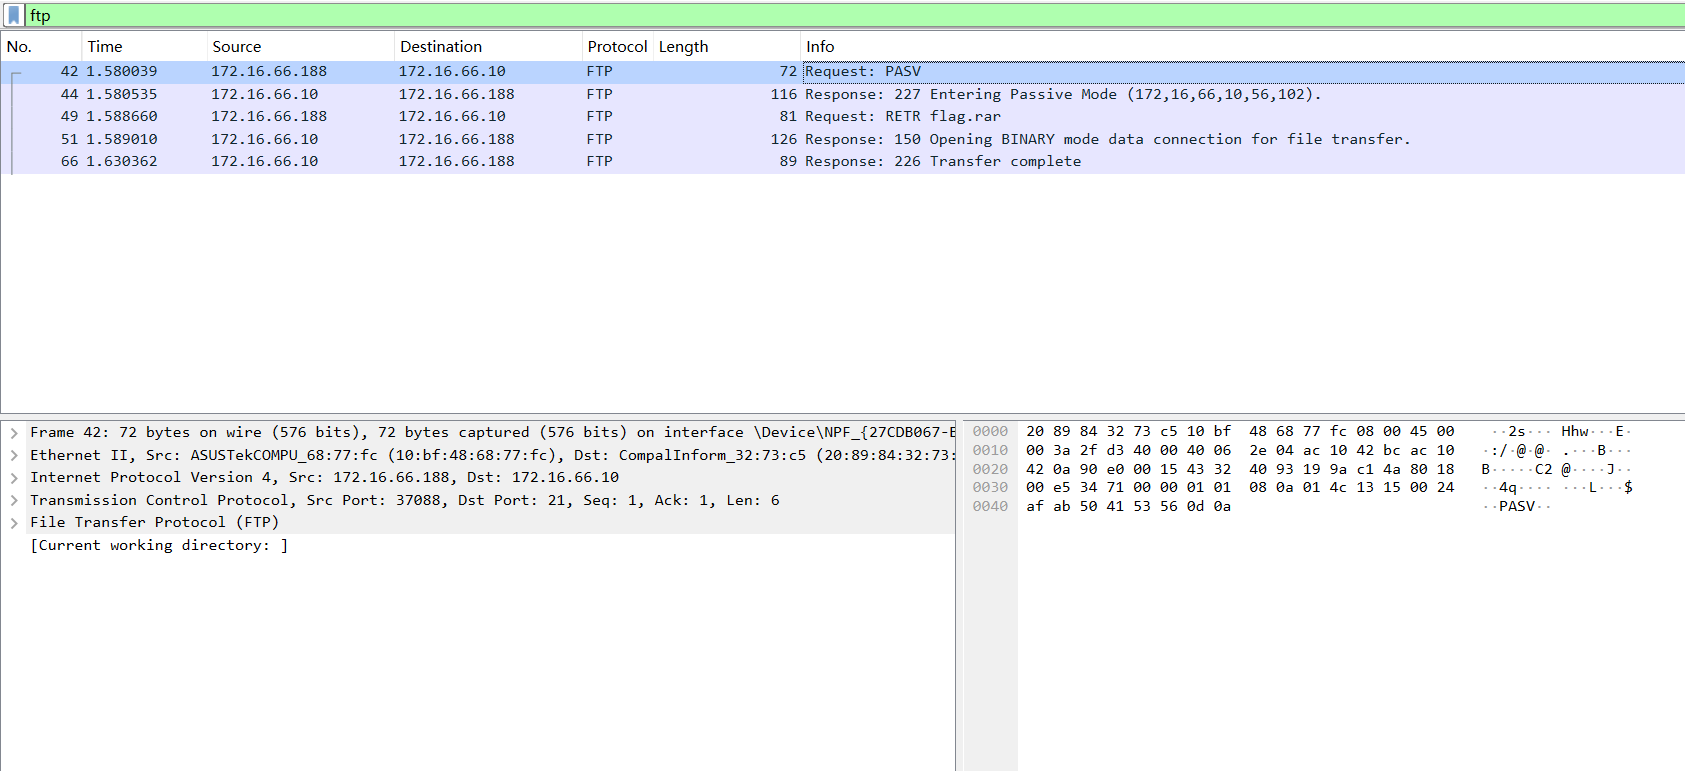Screen dimensions: 1685x771
Task: Expand the File Transfer Protocol (FTP) node
Action: pos(14,523)
